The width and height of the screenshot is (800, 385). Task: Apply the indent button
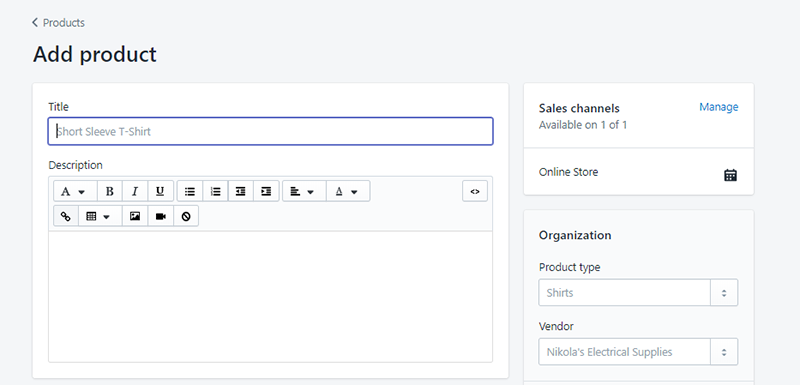266,191
